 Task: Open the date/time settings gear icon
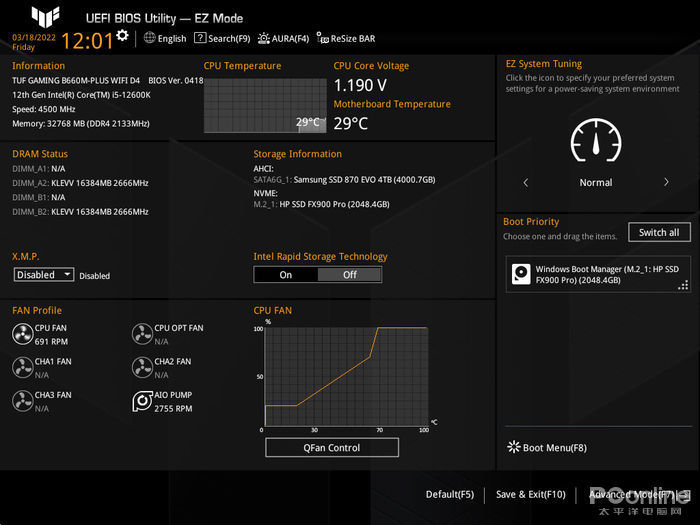(122, 36)
